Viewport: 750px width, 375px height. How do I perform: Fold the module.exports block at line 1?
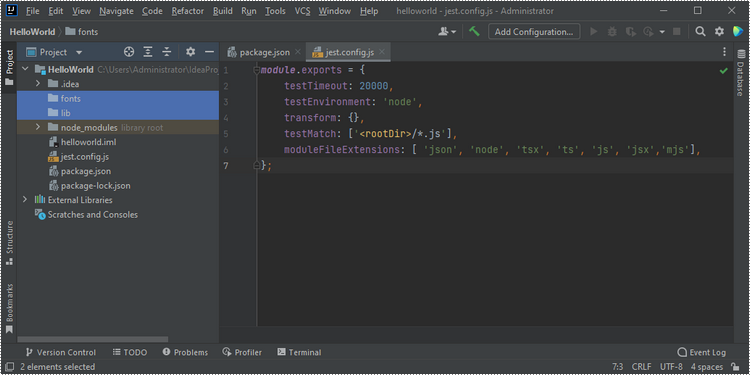tap(257, 70)
